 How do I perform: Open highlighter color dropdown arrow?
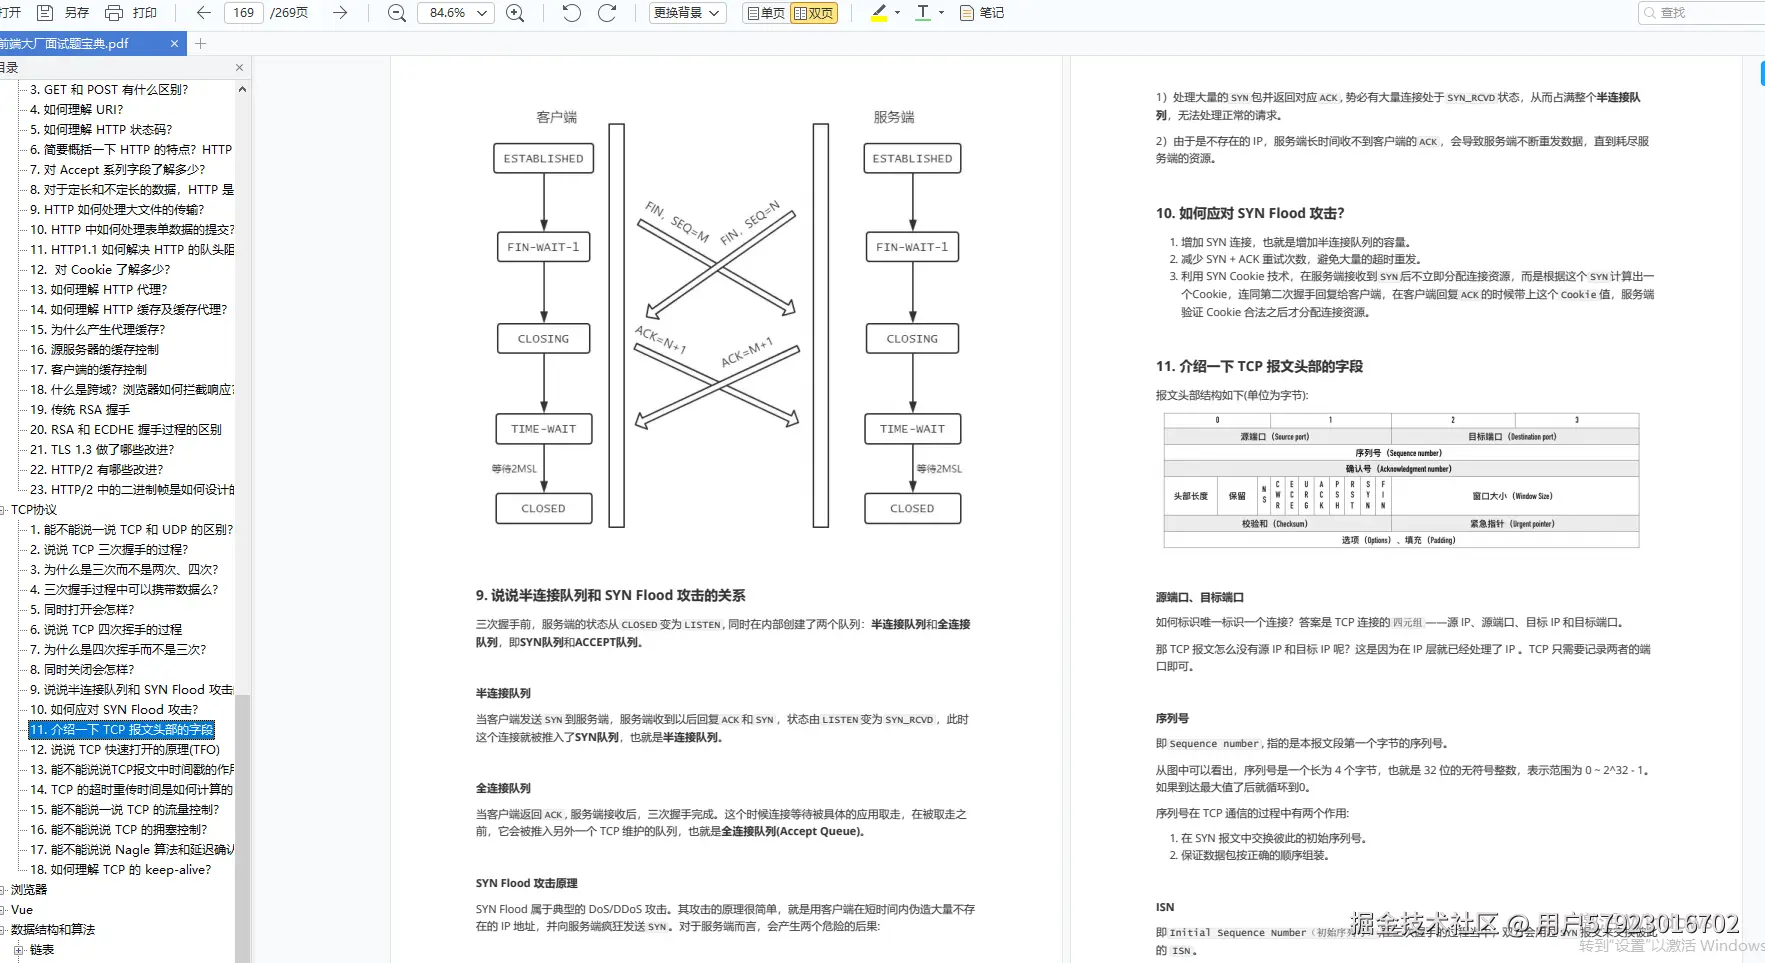897,13
